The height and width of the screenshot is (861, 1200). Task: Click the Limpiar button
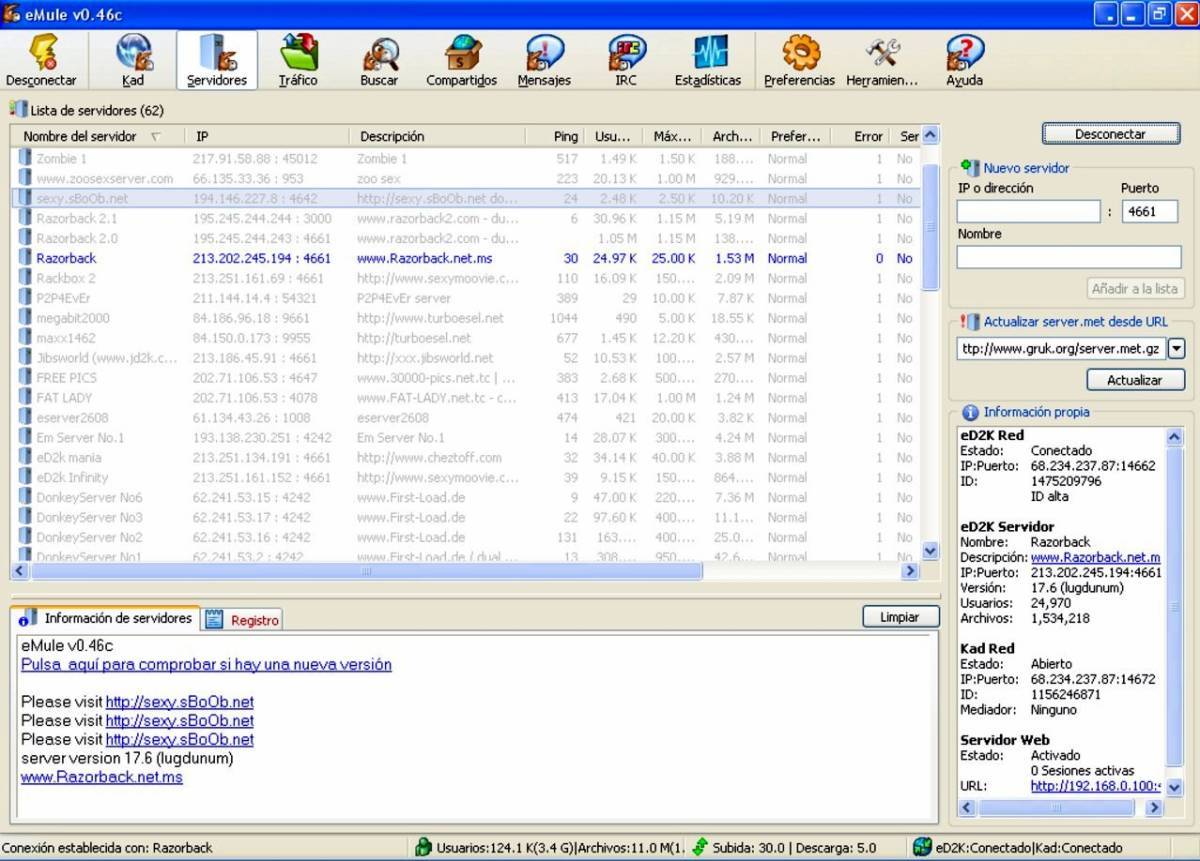[x=900, y=618]
